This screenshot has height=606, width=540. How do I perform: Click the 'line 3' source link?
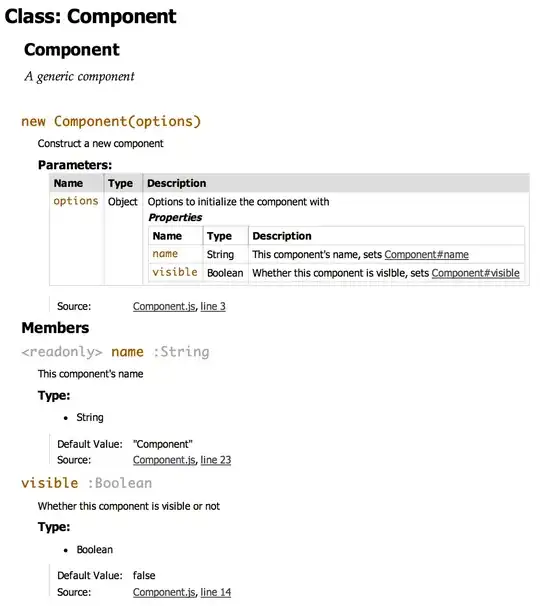pyautogui.click(x=213, y=306)
